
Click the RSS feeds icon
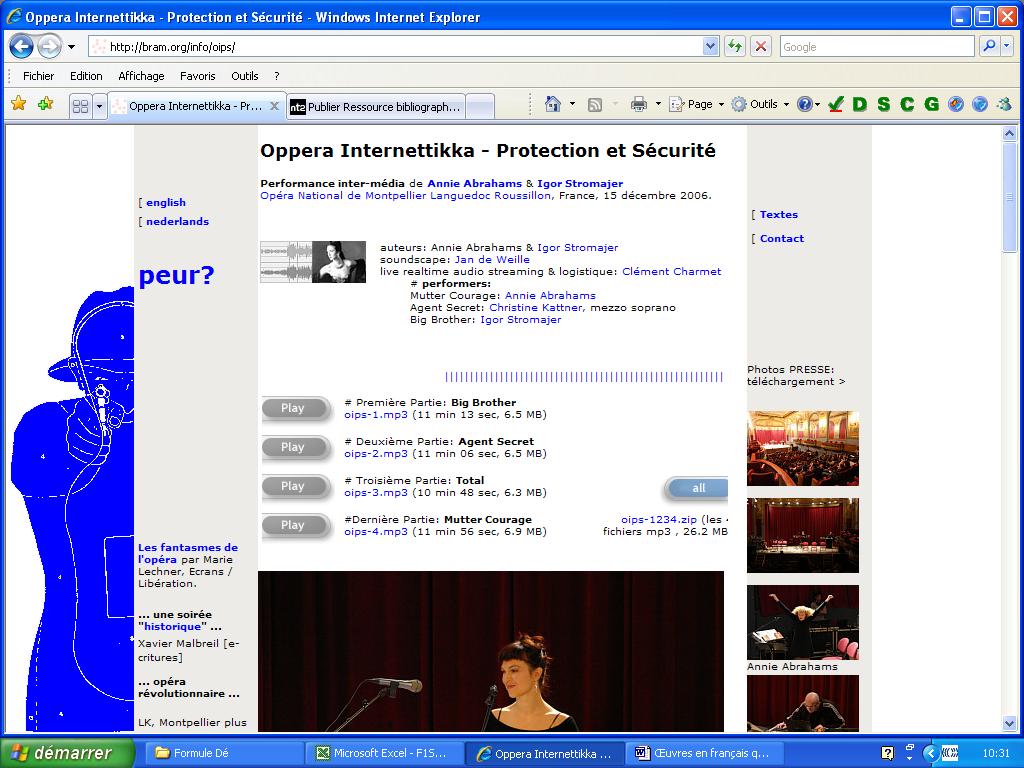click(594, 104)
